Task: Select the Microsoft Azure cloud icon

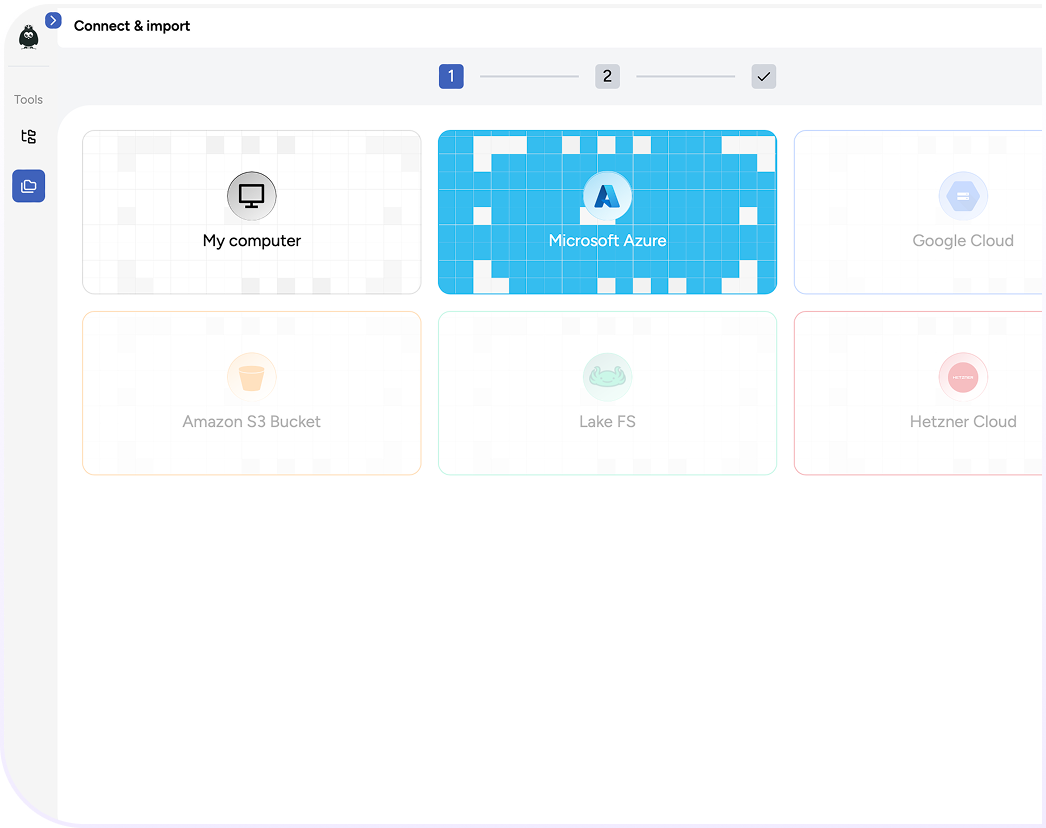Action: pyautogui.click(x=607, y=196)
